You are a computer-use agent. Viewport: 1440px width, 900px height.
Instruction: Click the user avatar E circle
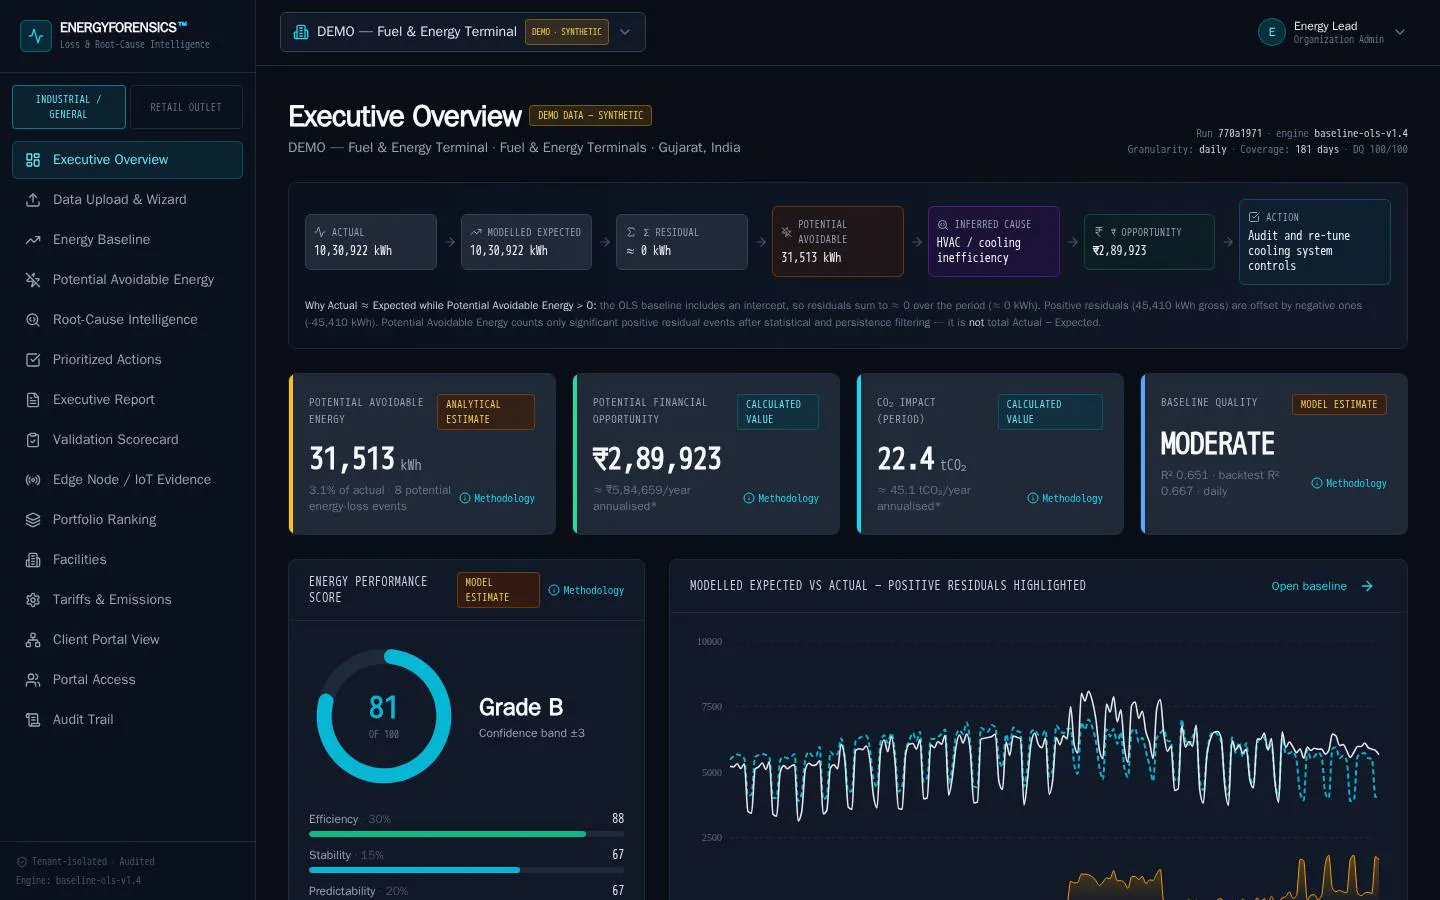[x=1272, y=32]
